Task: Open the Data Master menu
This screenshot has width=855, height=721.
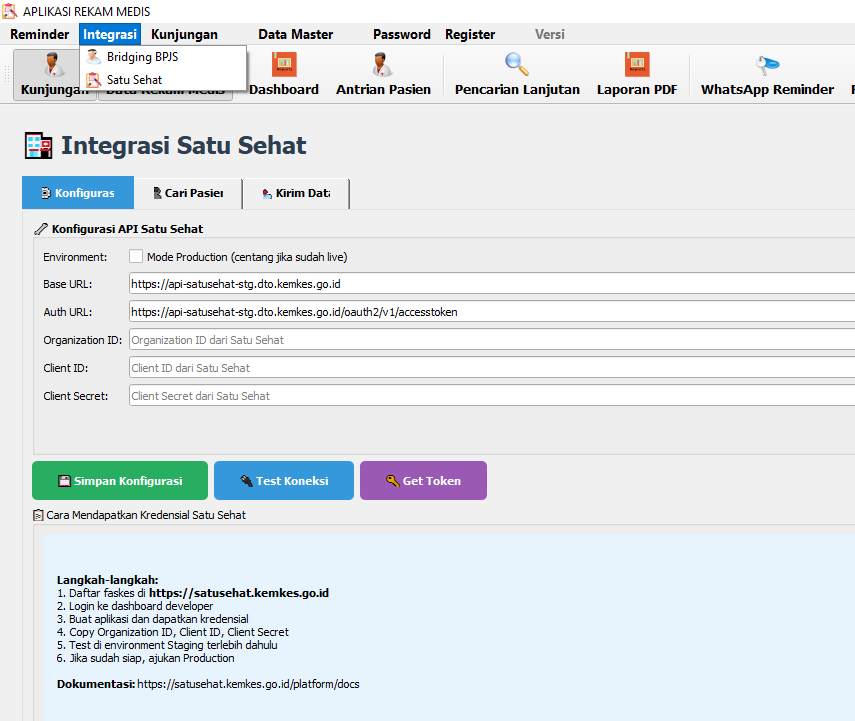Action: tap(296, 34)
